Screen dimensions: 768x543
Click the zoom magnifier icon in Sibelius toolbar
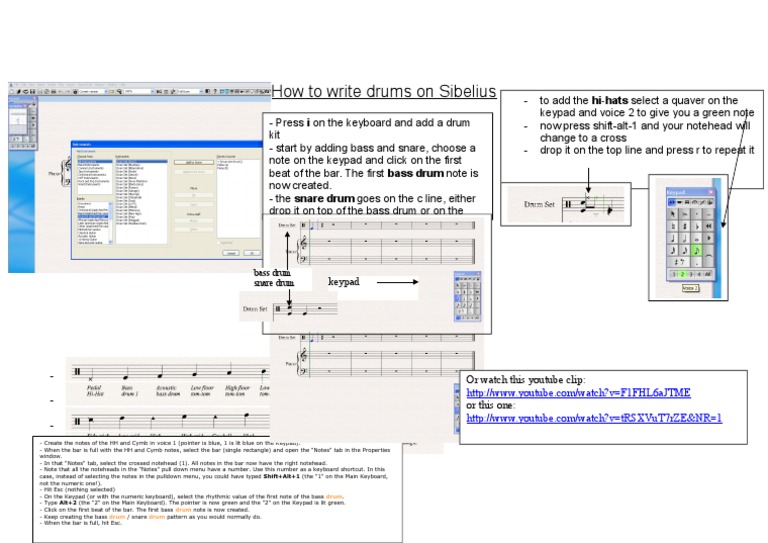(119, 92)
